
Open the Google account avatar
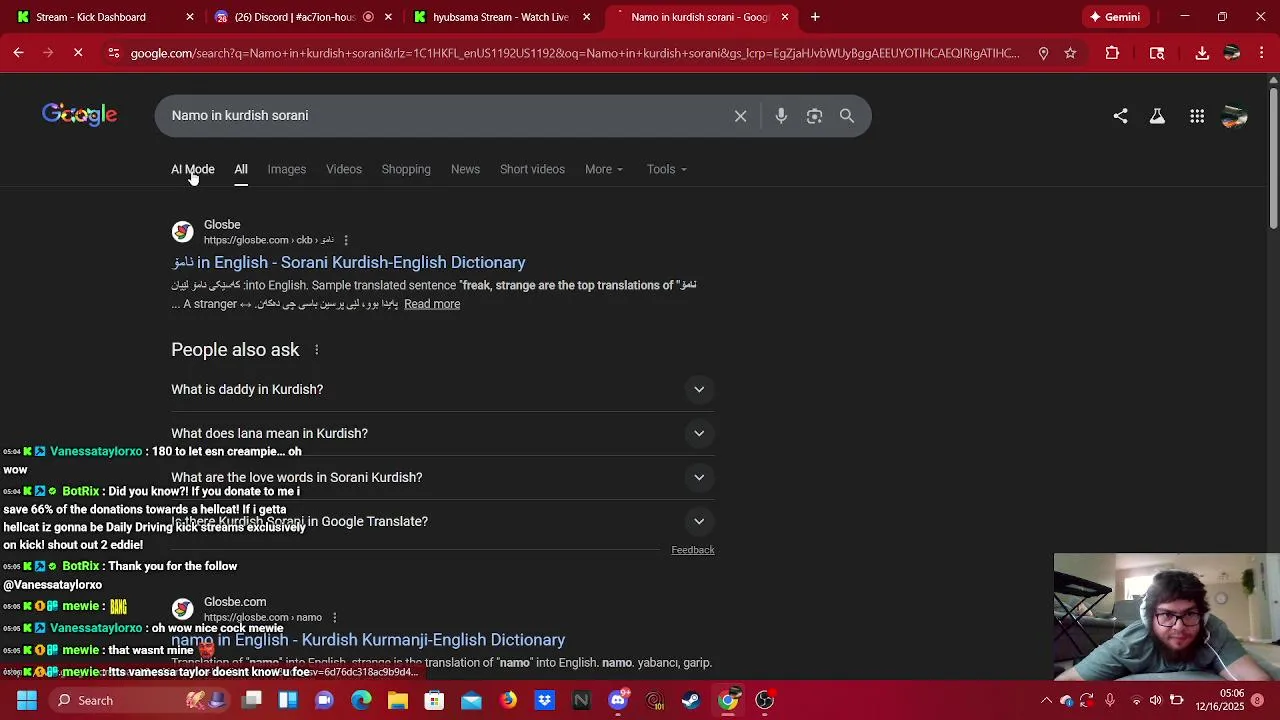tap(1235, 116)
